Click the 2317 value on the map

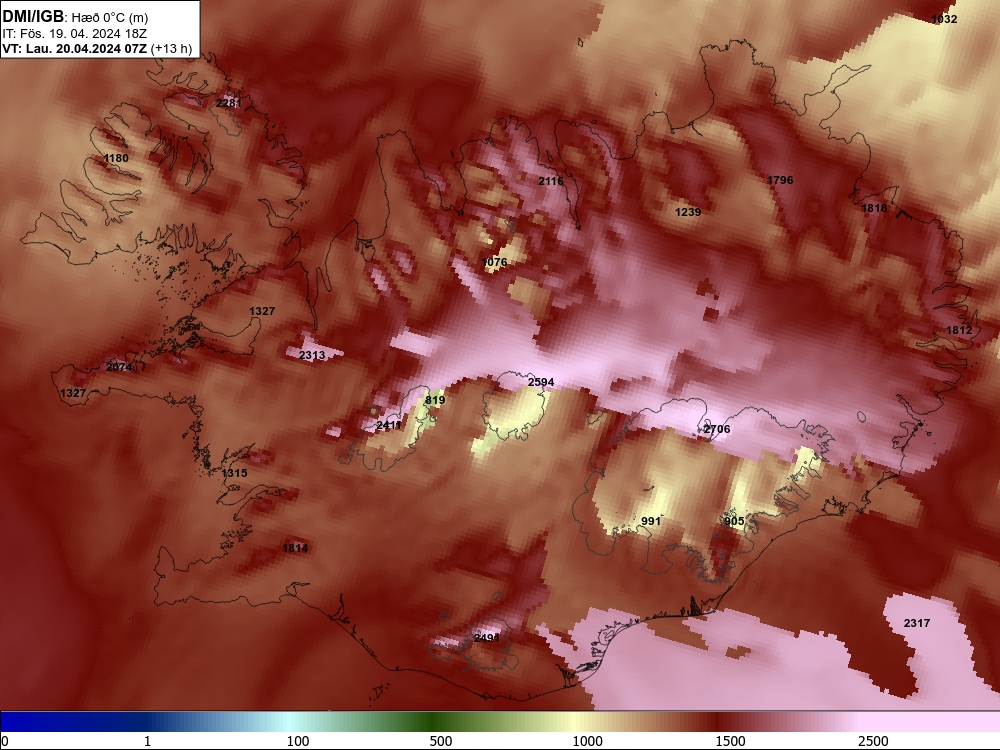pyautogui.click(x=916, y=623)
